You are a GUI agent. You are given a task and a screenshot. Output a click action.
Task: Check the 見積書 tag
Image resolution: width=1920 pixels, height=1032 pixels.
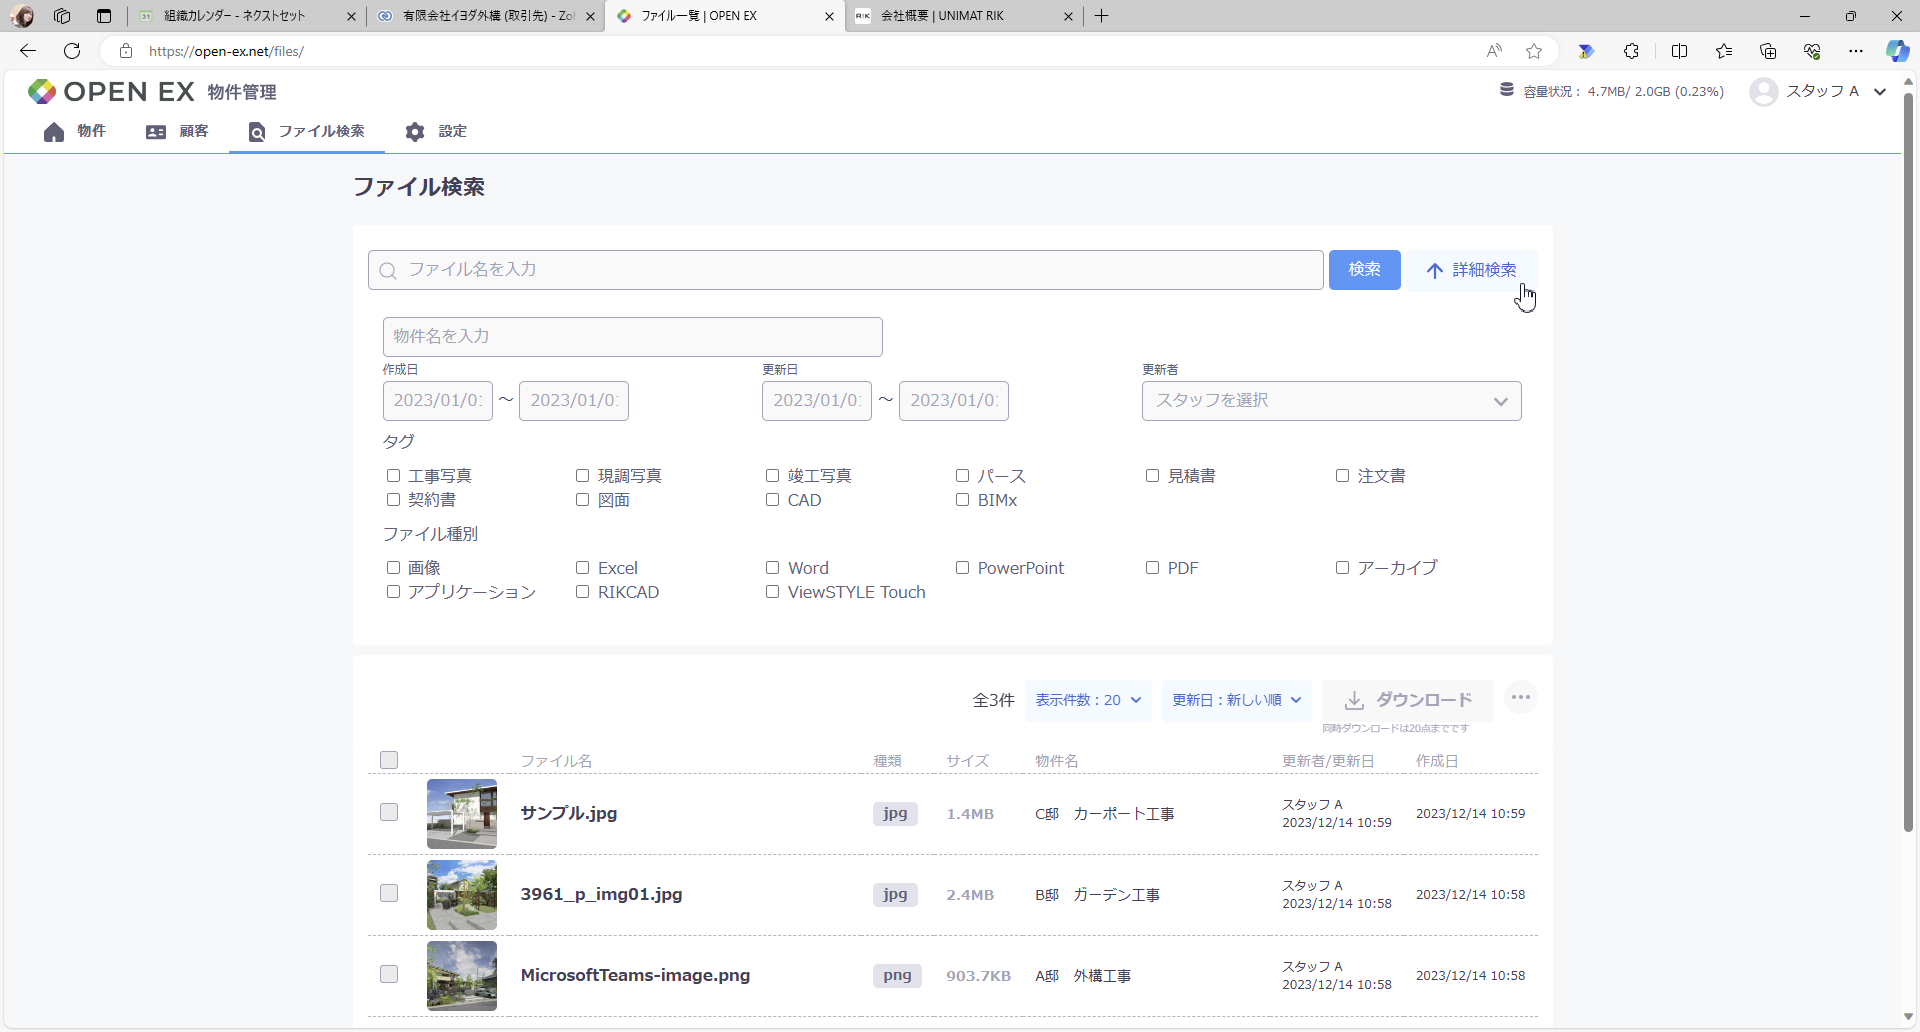click(x=1152, y=476)
